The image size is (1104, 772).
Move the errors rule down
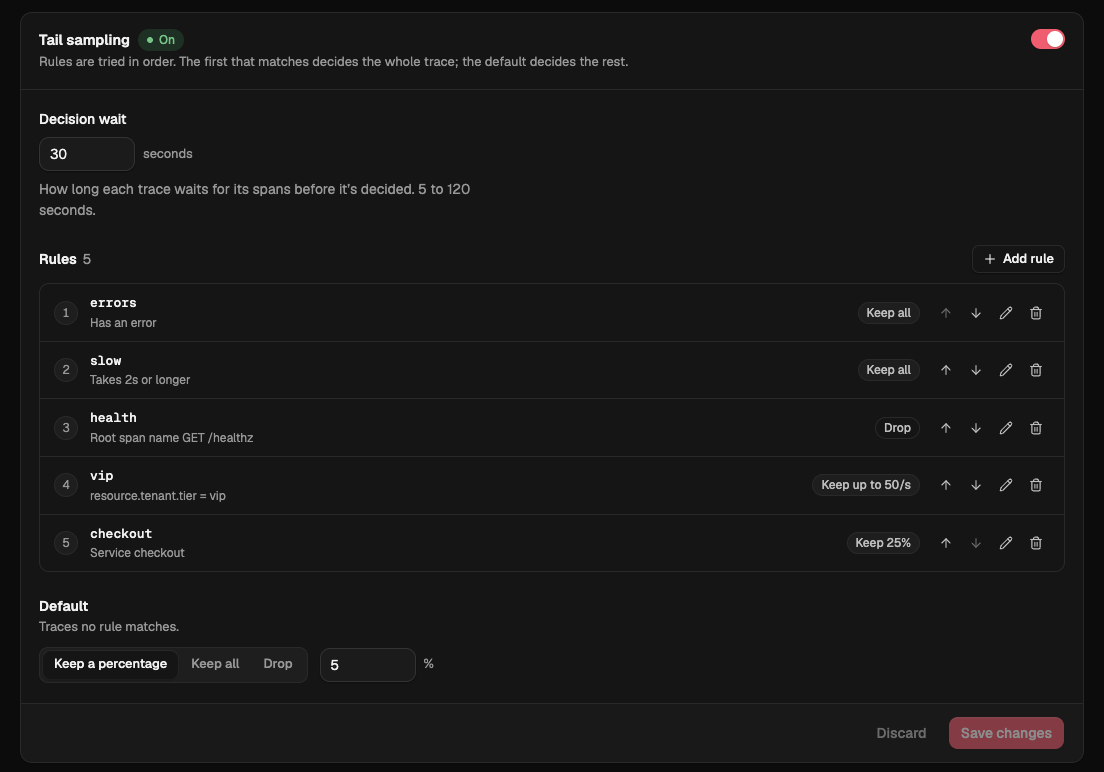click(x=976, y=313)
